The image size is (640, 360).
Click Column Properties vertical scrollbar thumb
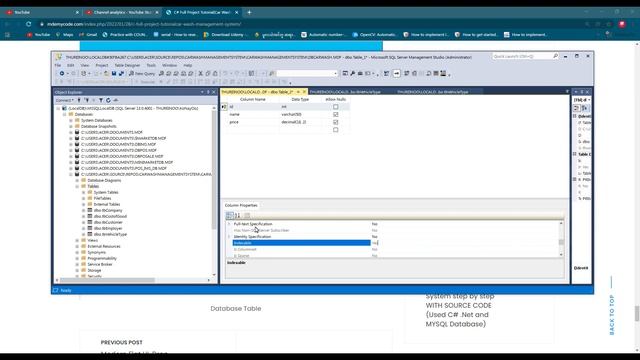tap(561, 242)
